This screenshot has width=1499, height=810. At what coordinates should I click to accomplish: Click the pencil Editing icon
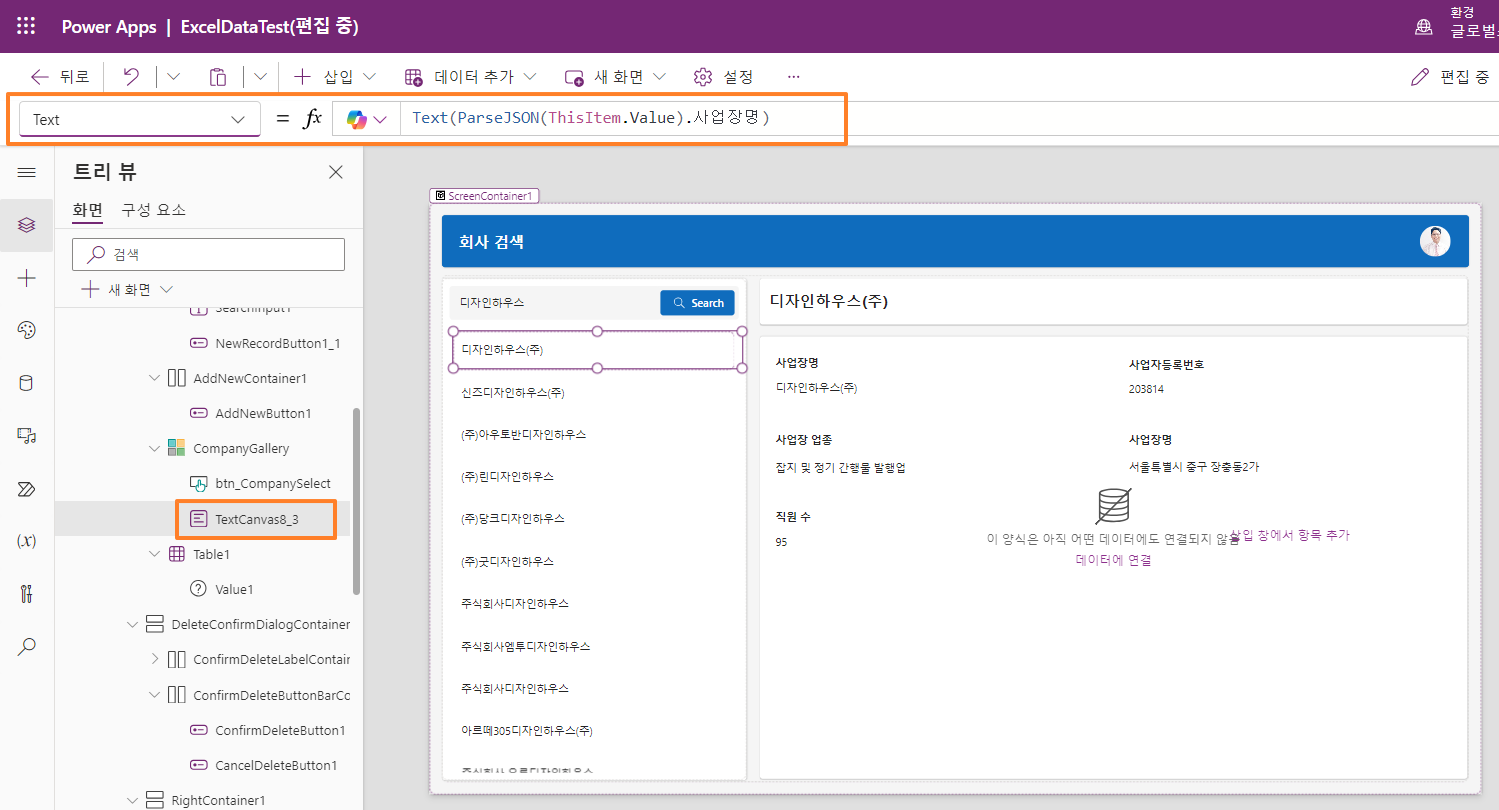pyautogui.click(x=1419, y=77)
